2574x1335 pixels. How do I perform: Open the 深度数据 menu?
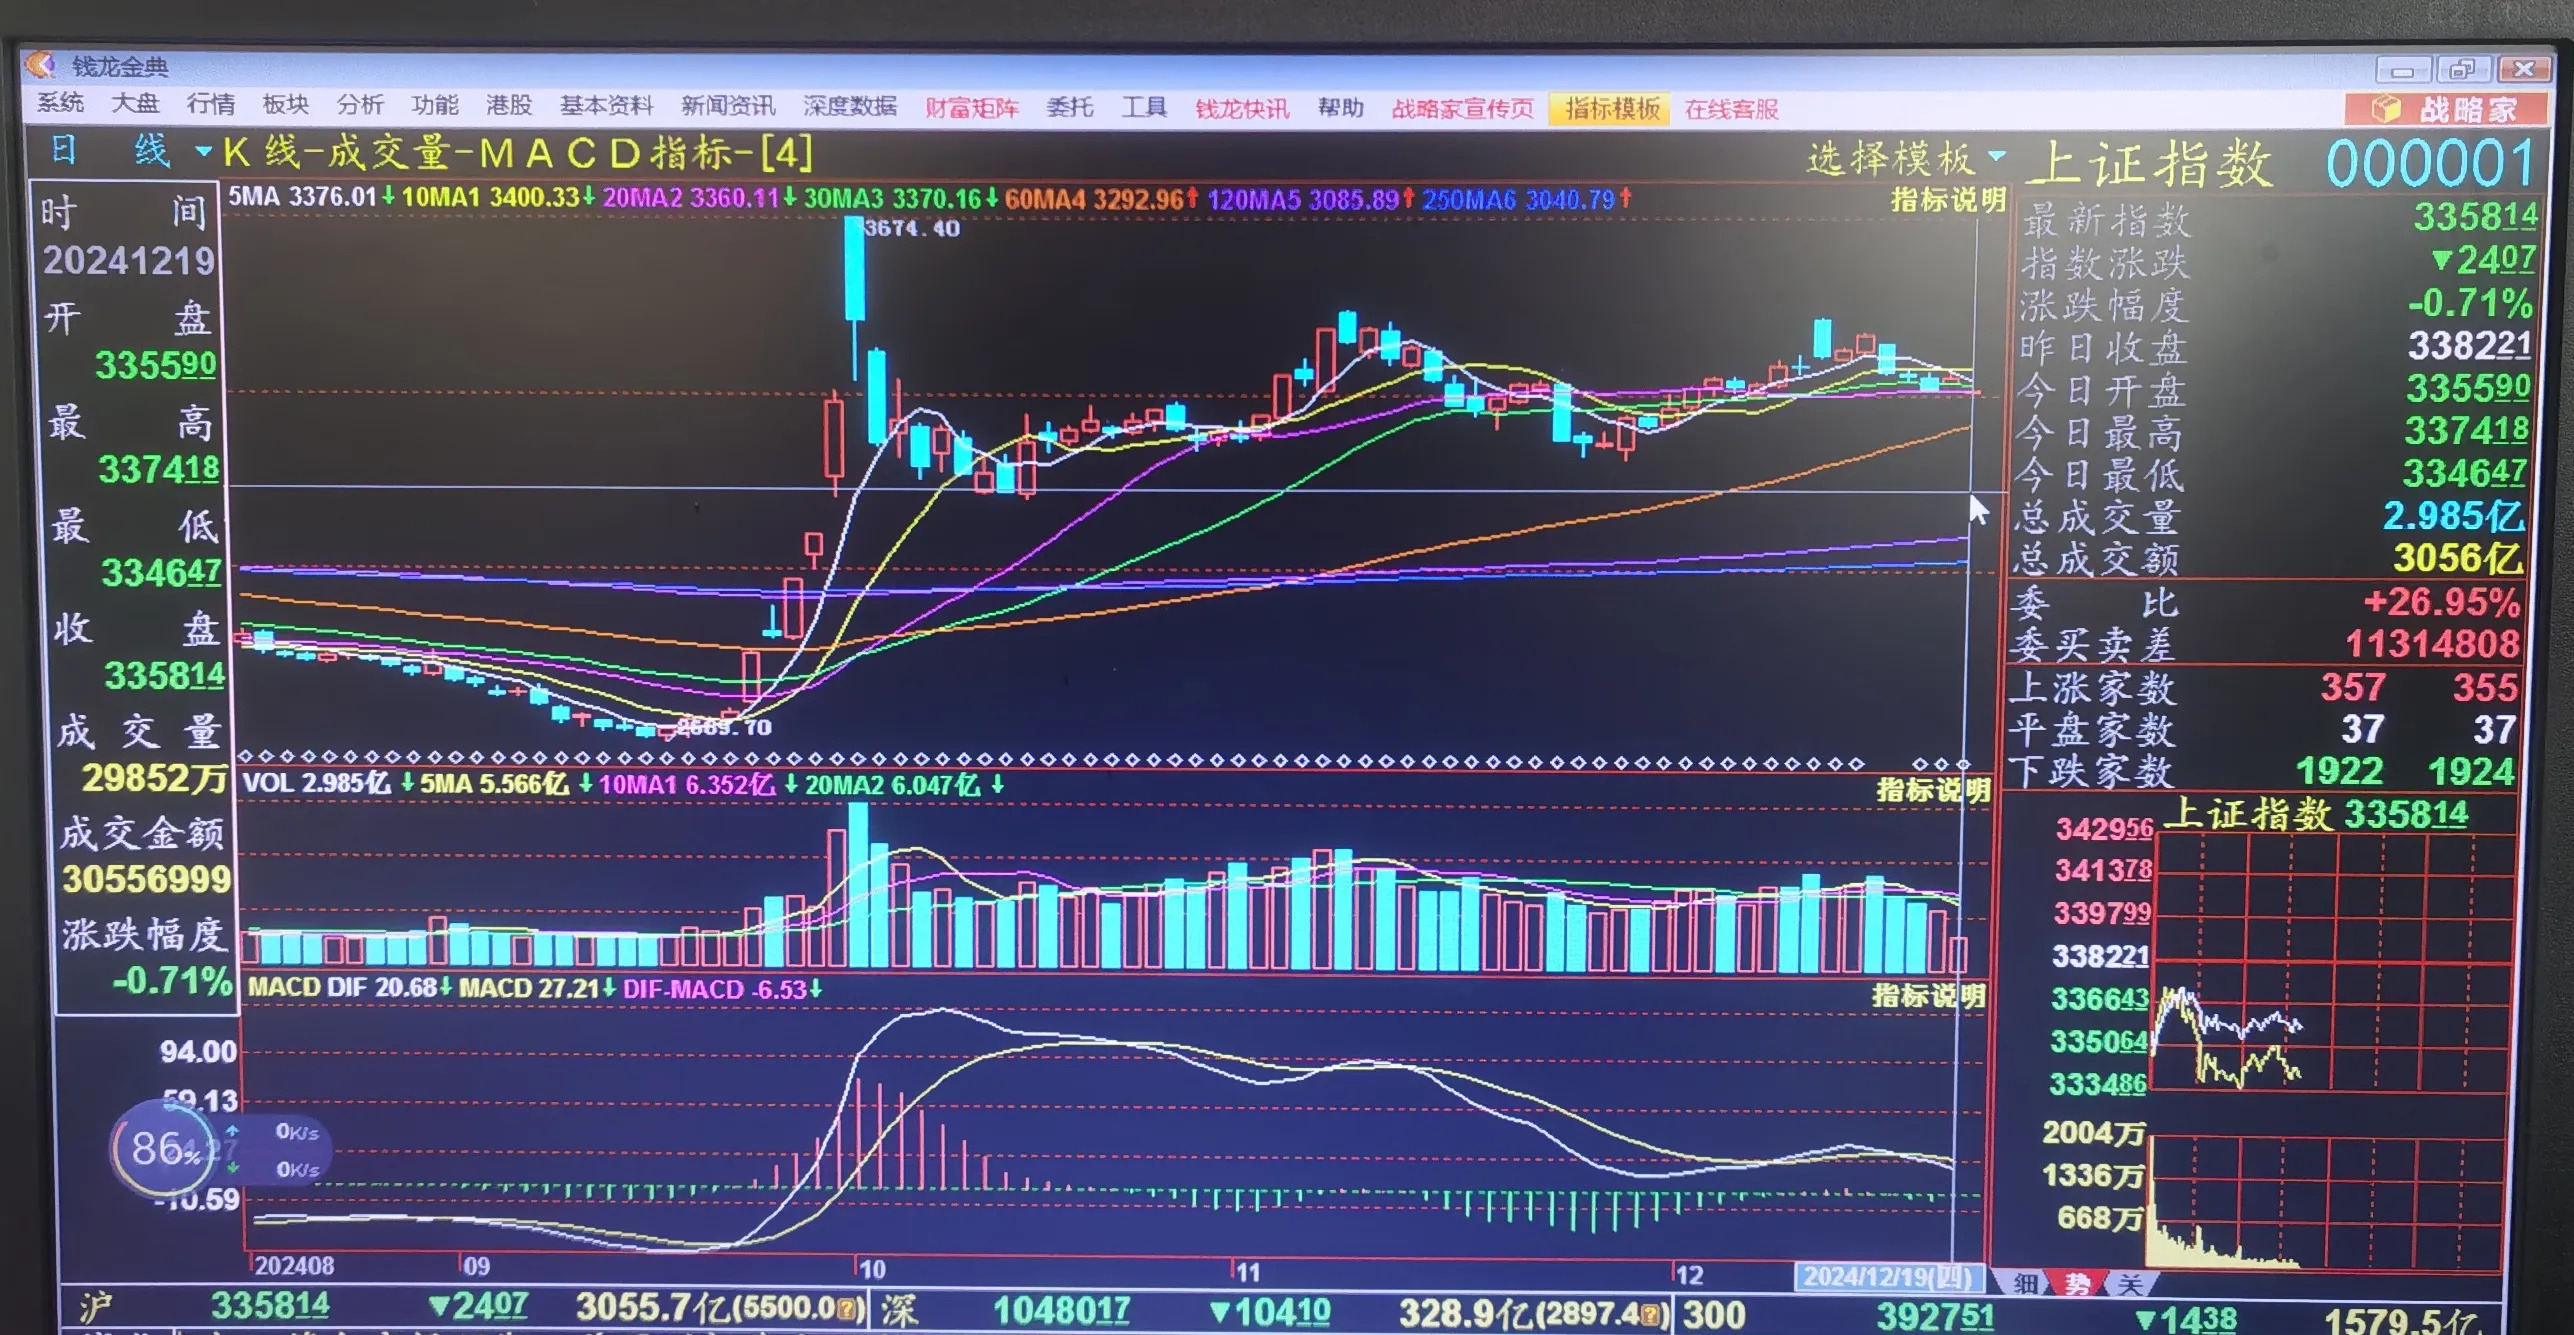click(x=849, y=106)
